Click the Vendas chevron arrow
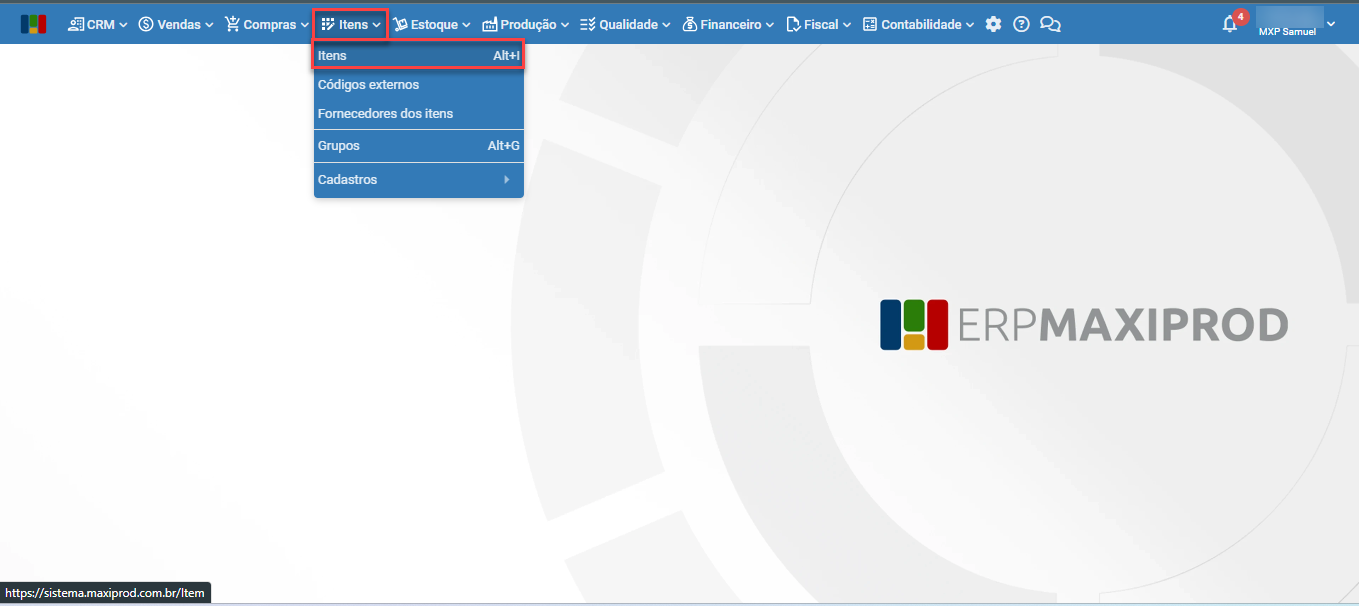This screenshot has height=606, width=1359. (x=209, y=25)
